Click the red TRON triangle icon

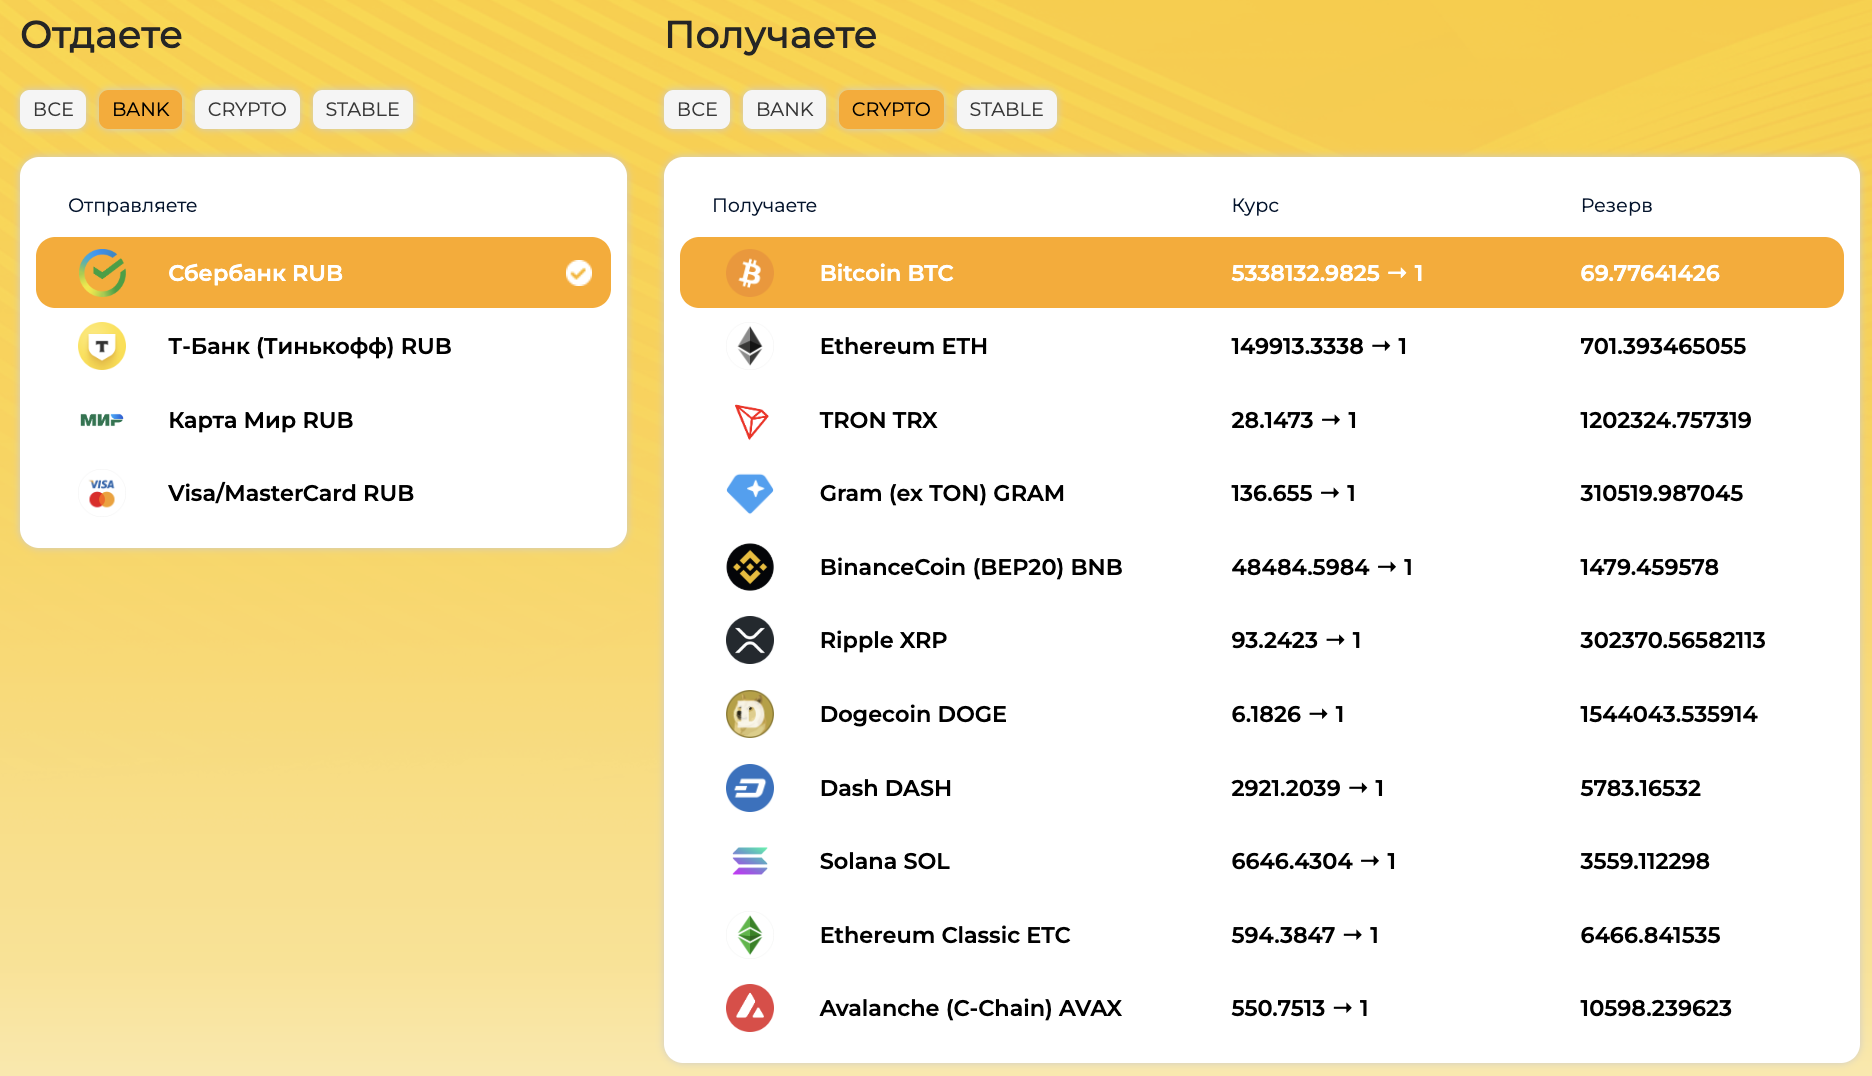click(751, 421)
